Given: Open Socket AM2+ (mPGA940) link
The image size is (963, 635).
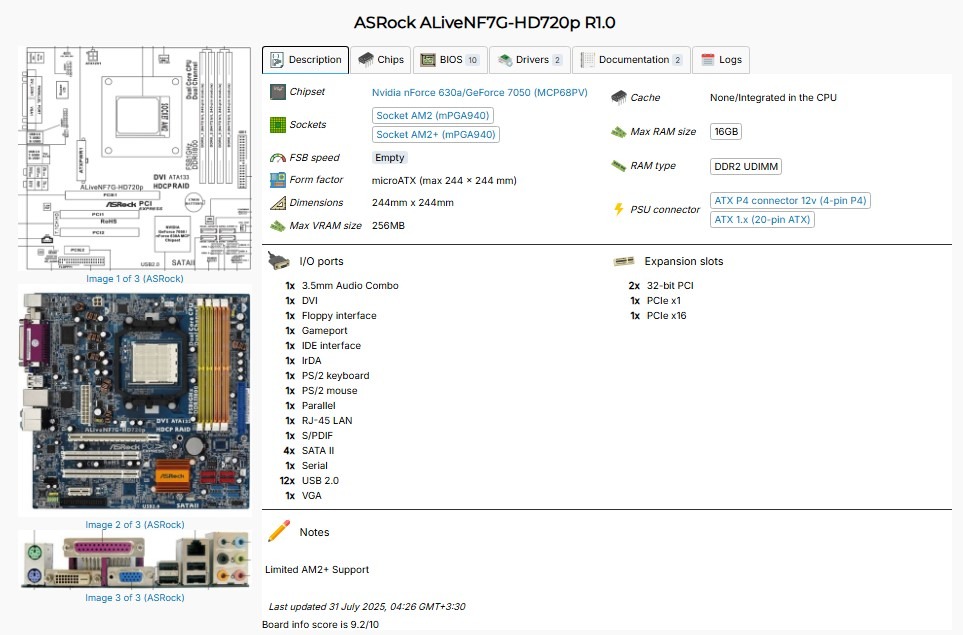Looking at the screenshot, I should (x=435, y=134).
